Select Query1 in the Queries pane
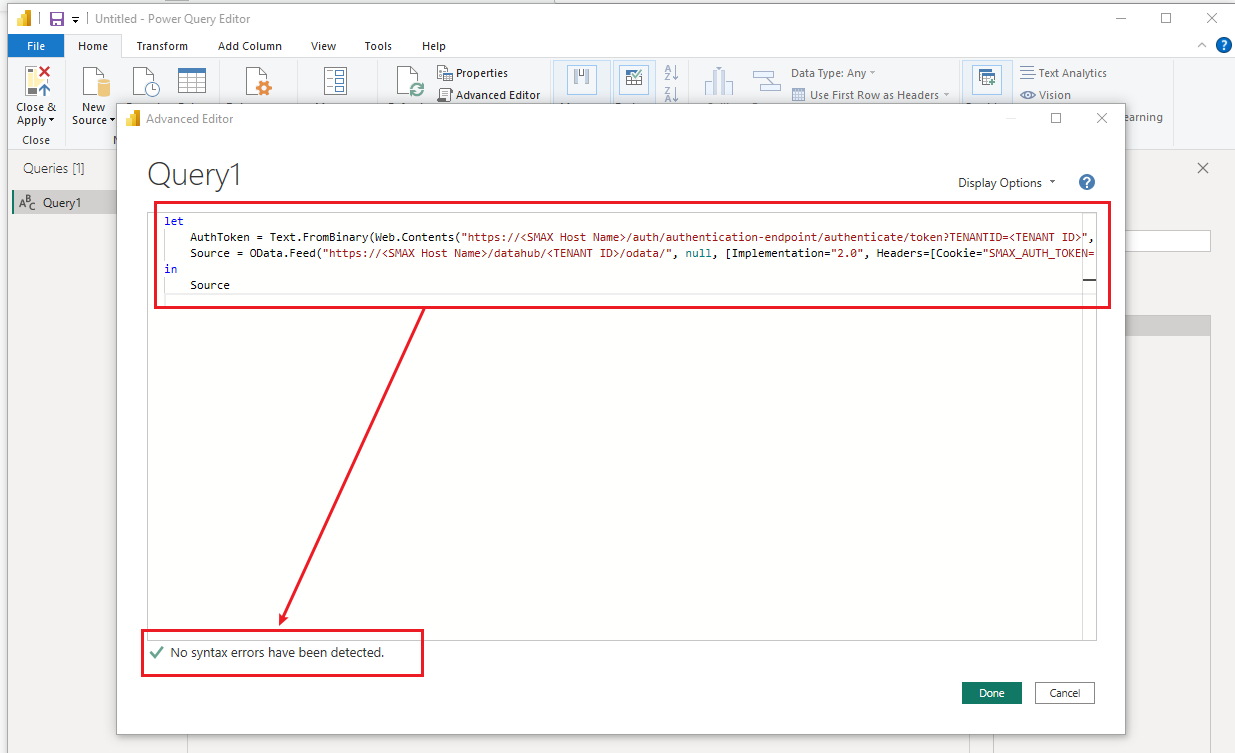The height and width of the screenshot is (753, 1235). pos(62,202)
